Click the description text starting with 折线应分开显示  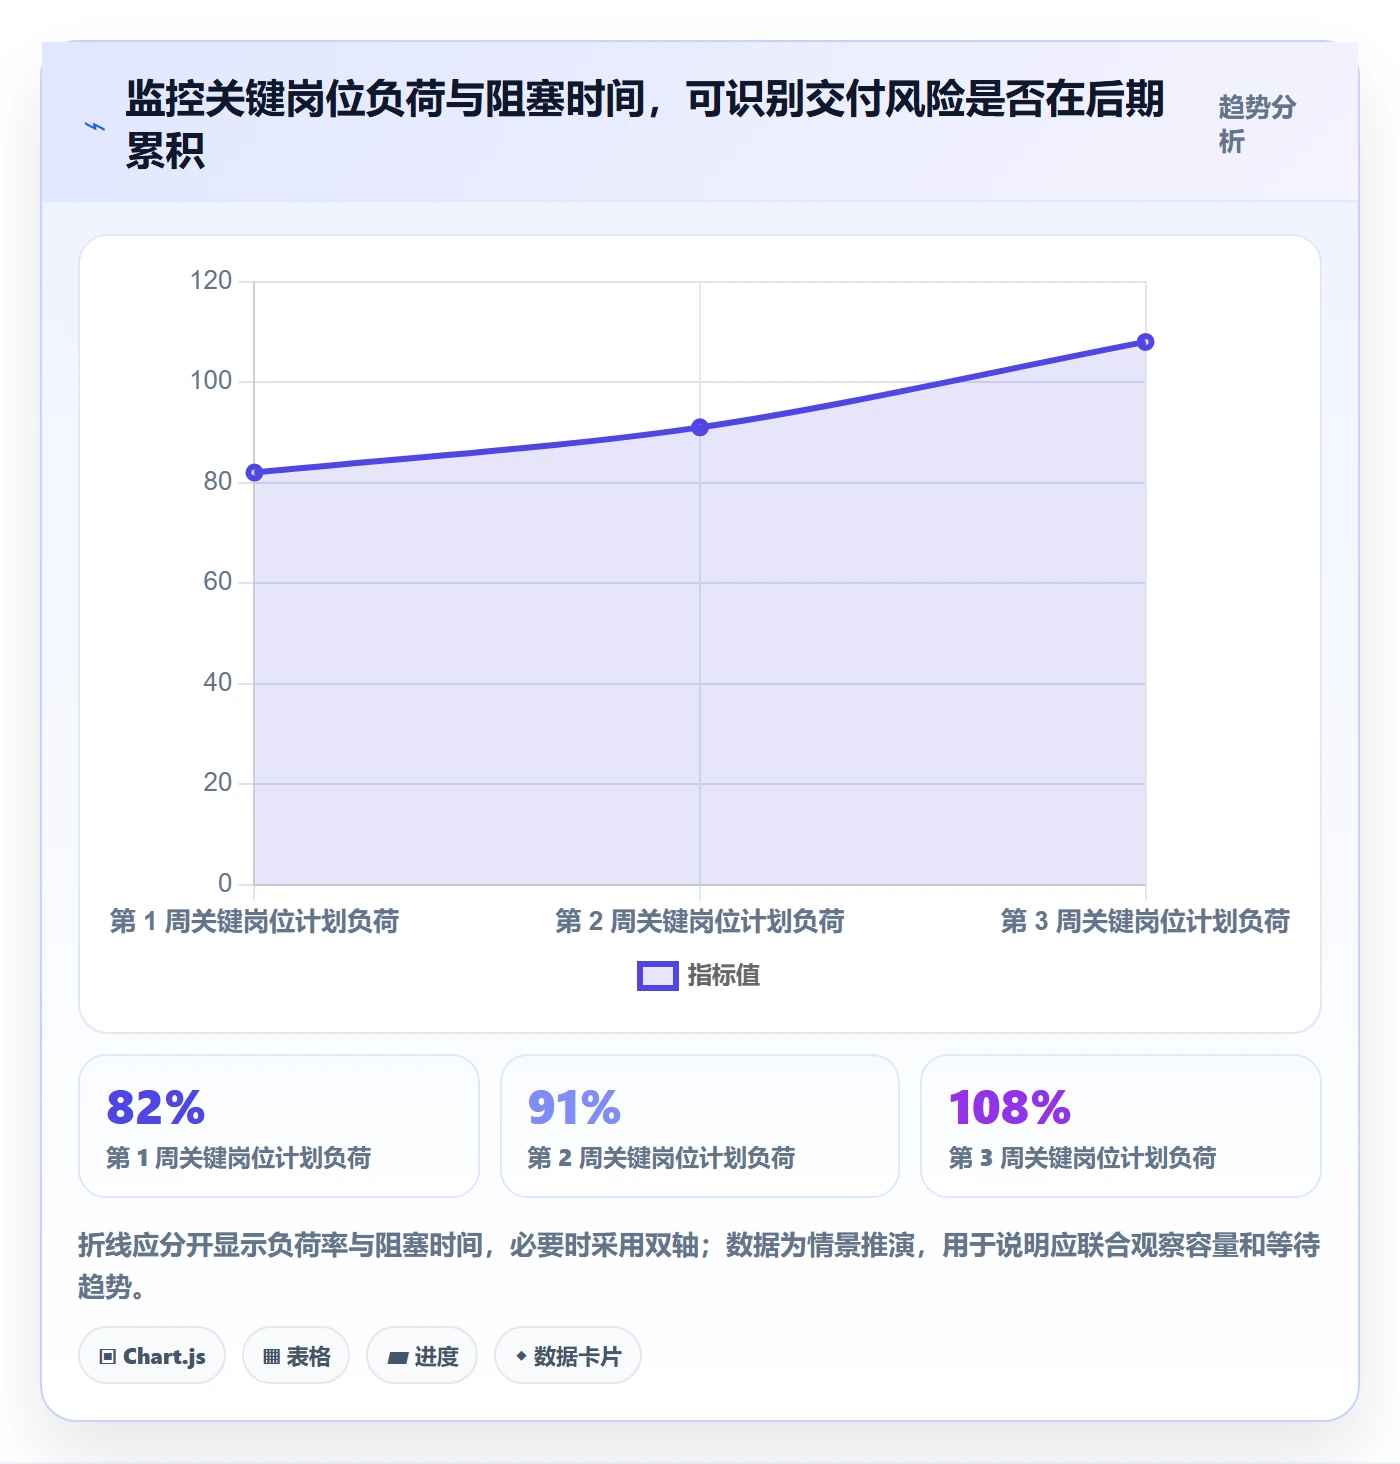699,1265
